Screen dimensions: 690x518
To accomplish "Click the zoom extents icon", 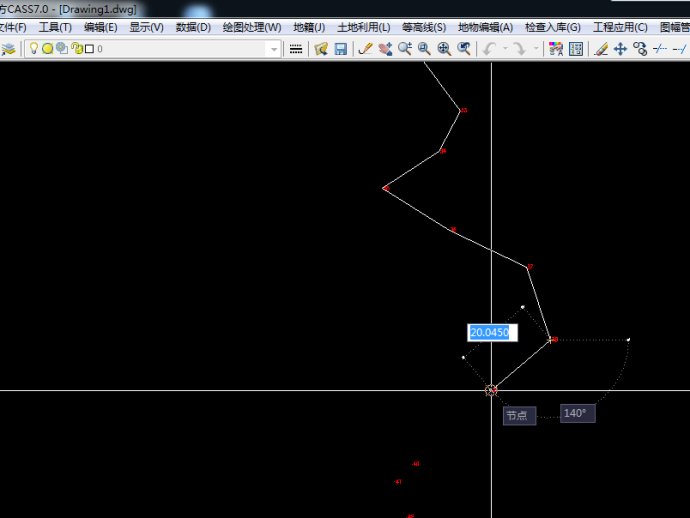I will coord(444,48).
